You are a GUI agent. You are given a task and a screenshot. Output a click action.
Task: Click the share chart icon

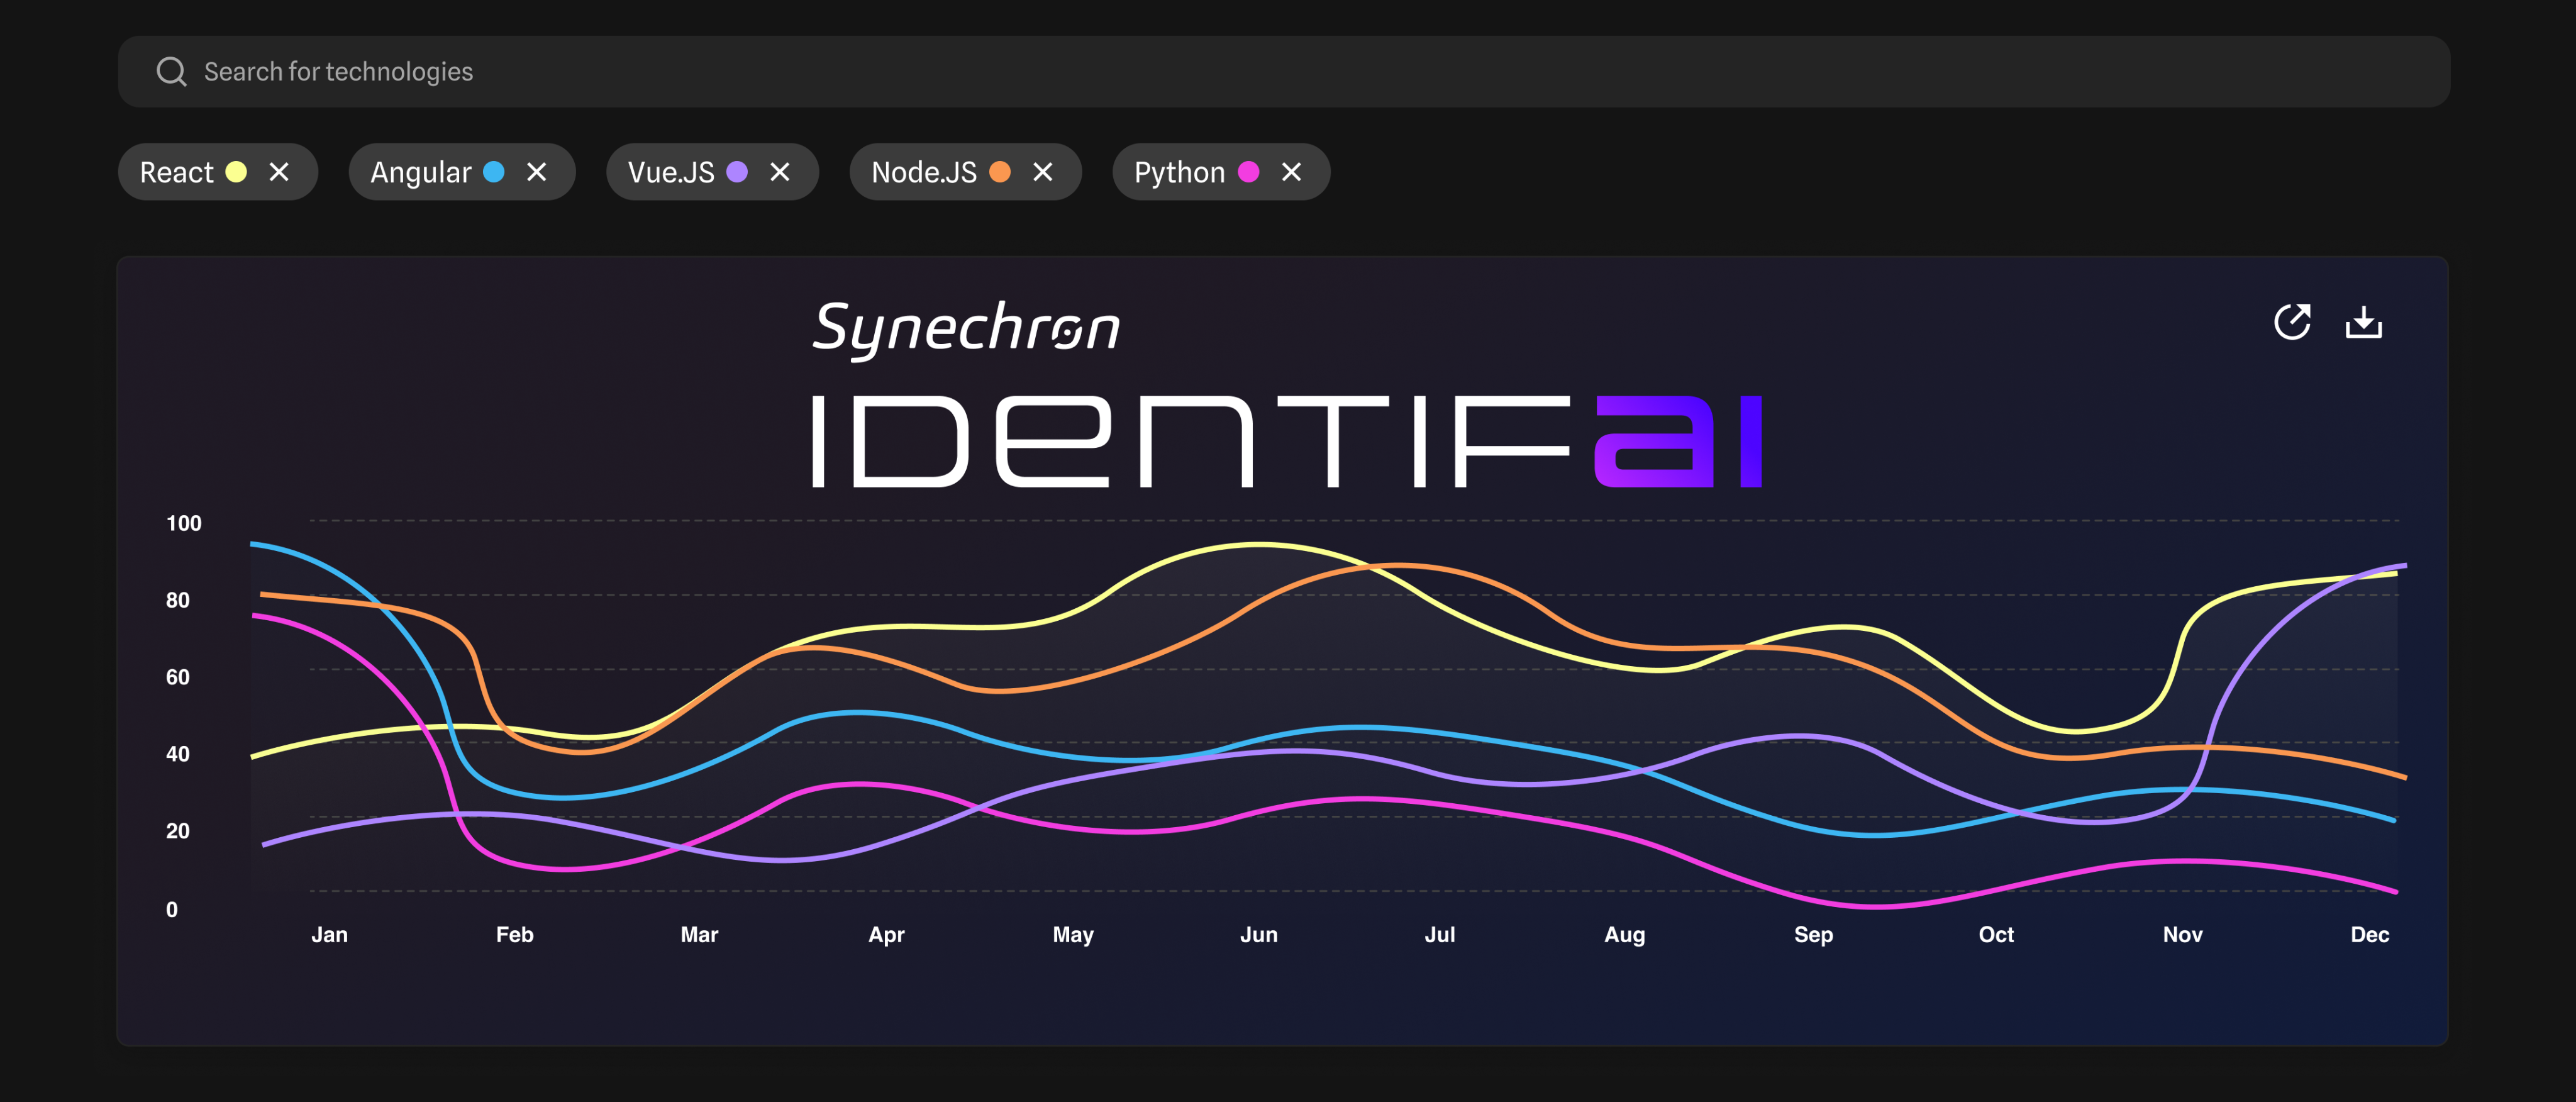(2292, 322)
